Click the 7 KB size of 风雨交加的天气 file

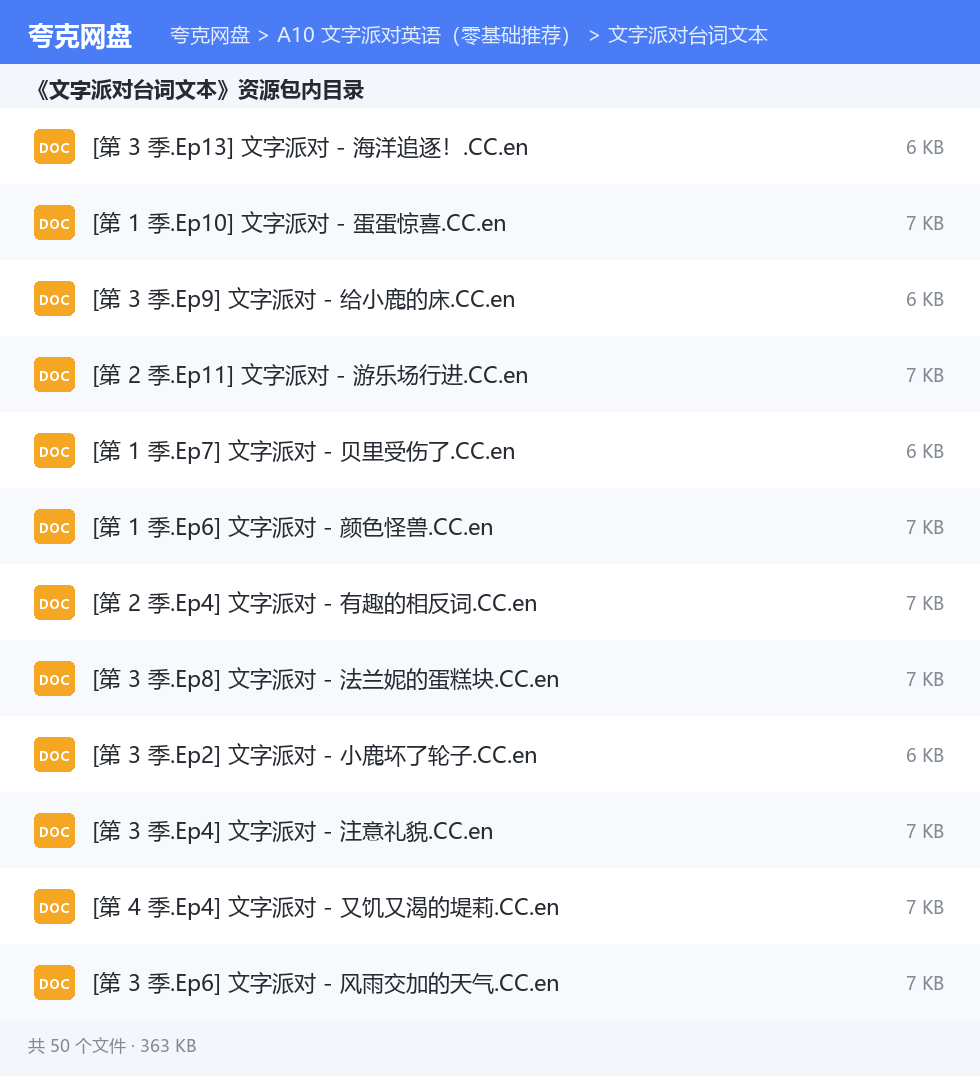(x=924, y=983)
